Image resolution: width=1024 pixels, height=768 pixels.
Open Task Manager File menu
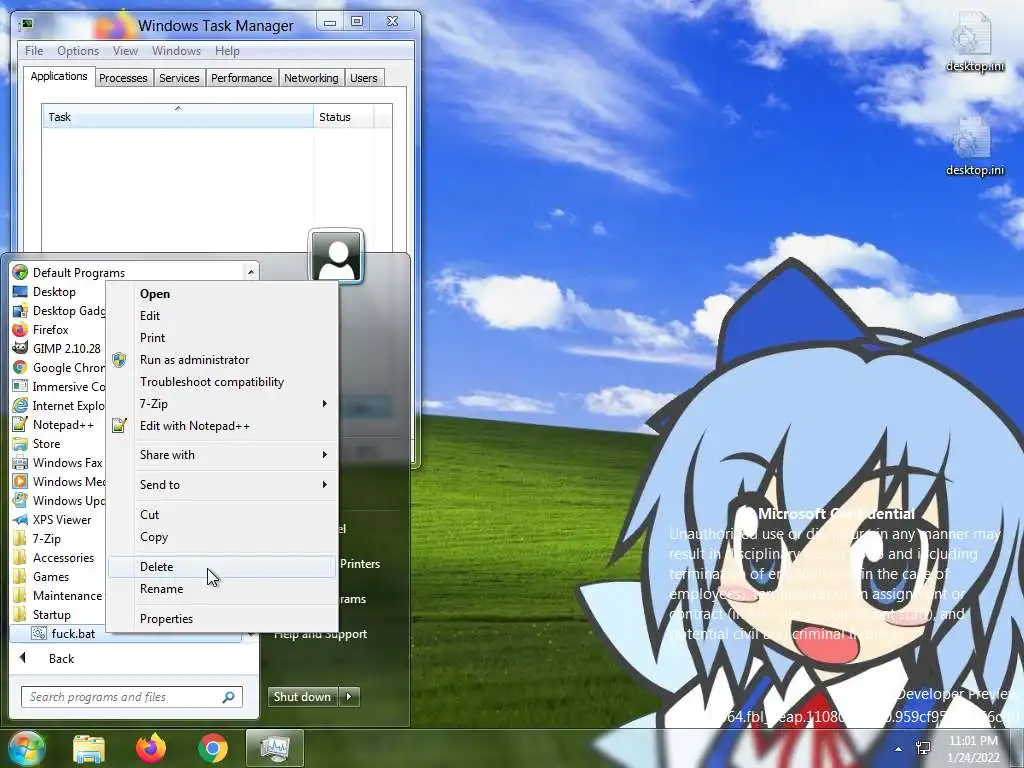tap(34, 50)
